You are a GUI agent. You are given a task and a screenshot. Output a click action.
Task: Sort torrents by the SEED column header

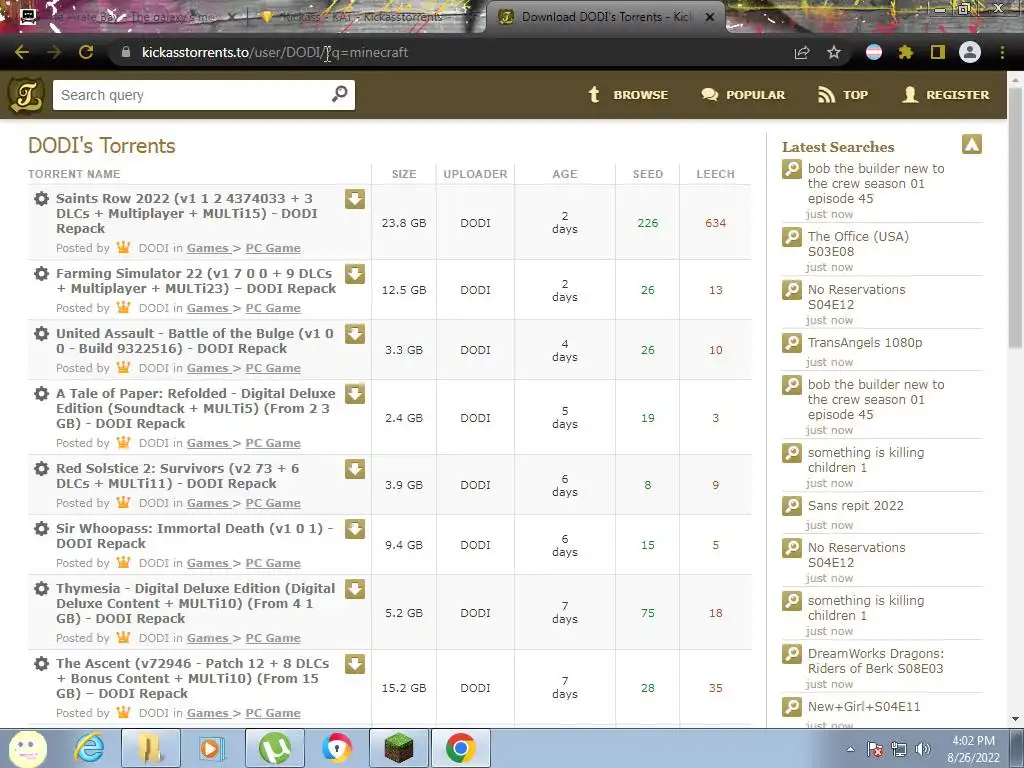[648, 174]
